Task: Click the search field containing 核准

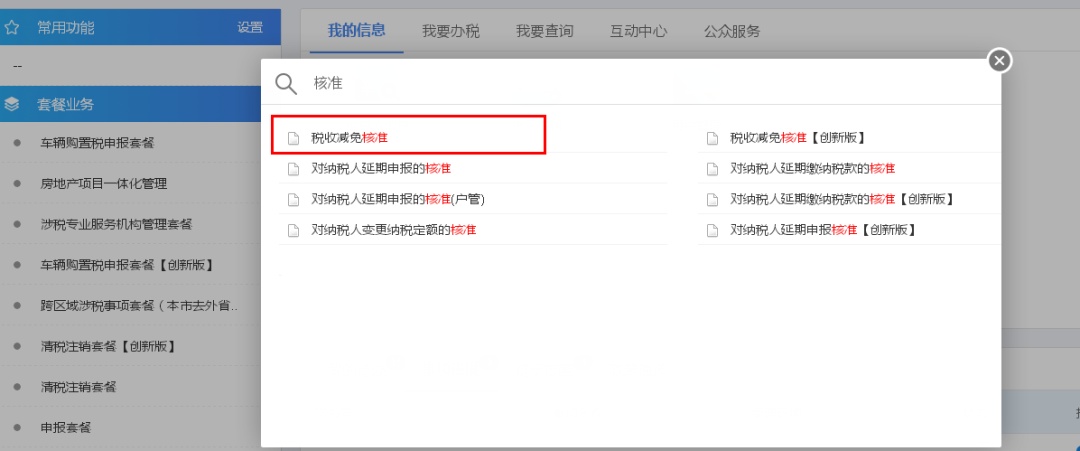Action: (631, 83)
